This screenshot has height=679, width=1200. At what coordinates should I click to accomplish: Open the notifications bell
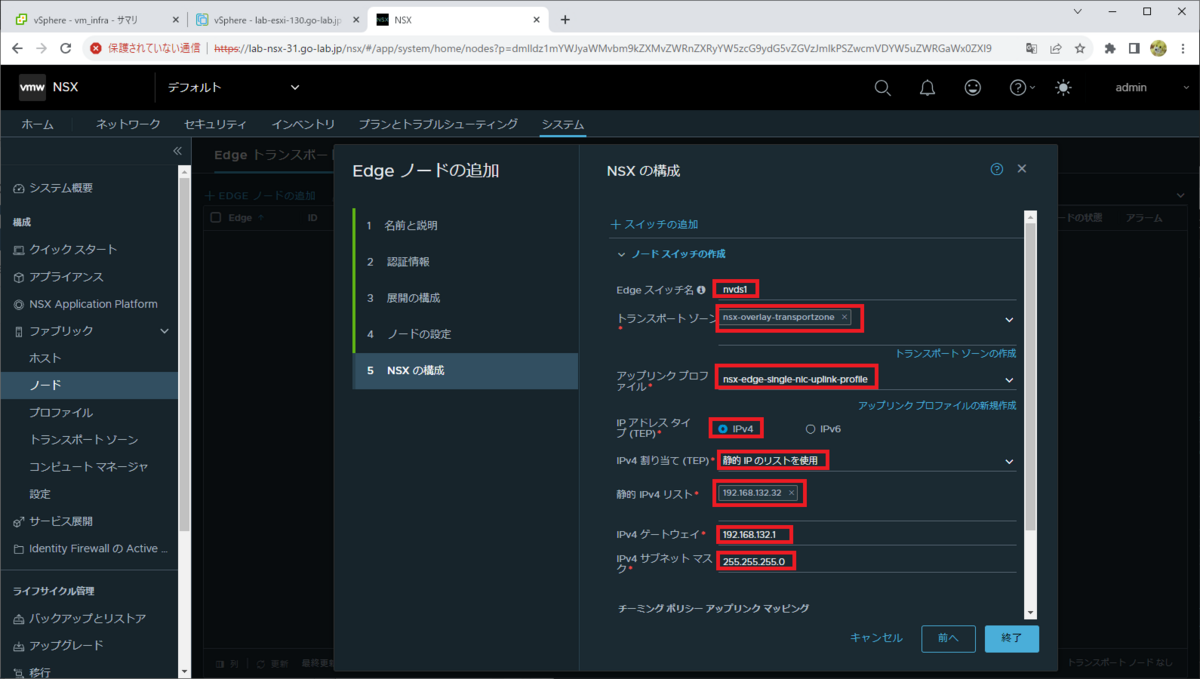pyautogui.click(x=927, y=88)
